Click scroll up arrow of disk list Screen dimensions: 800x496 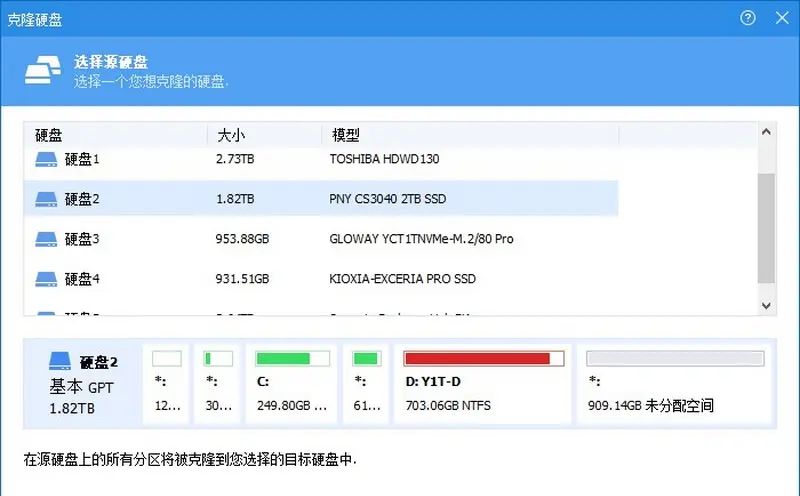pyautogui.click(x=766, y=132)
